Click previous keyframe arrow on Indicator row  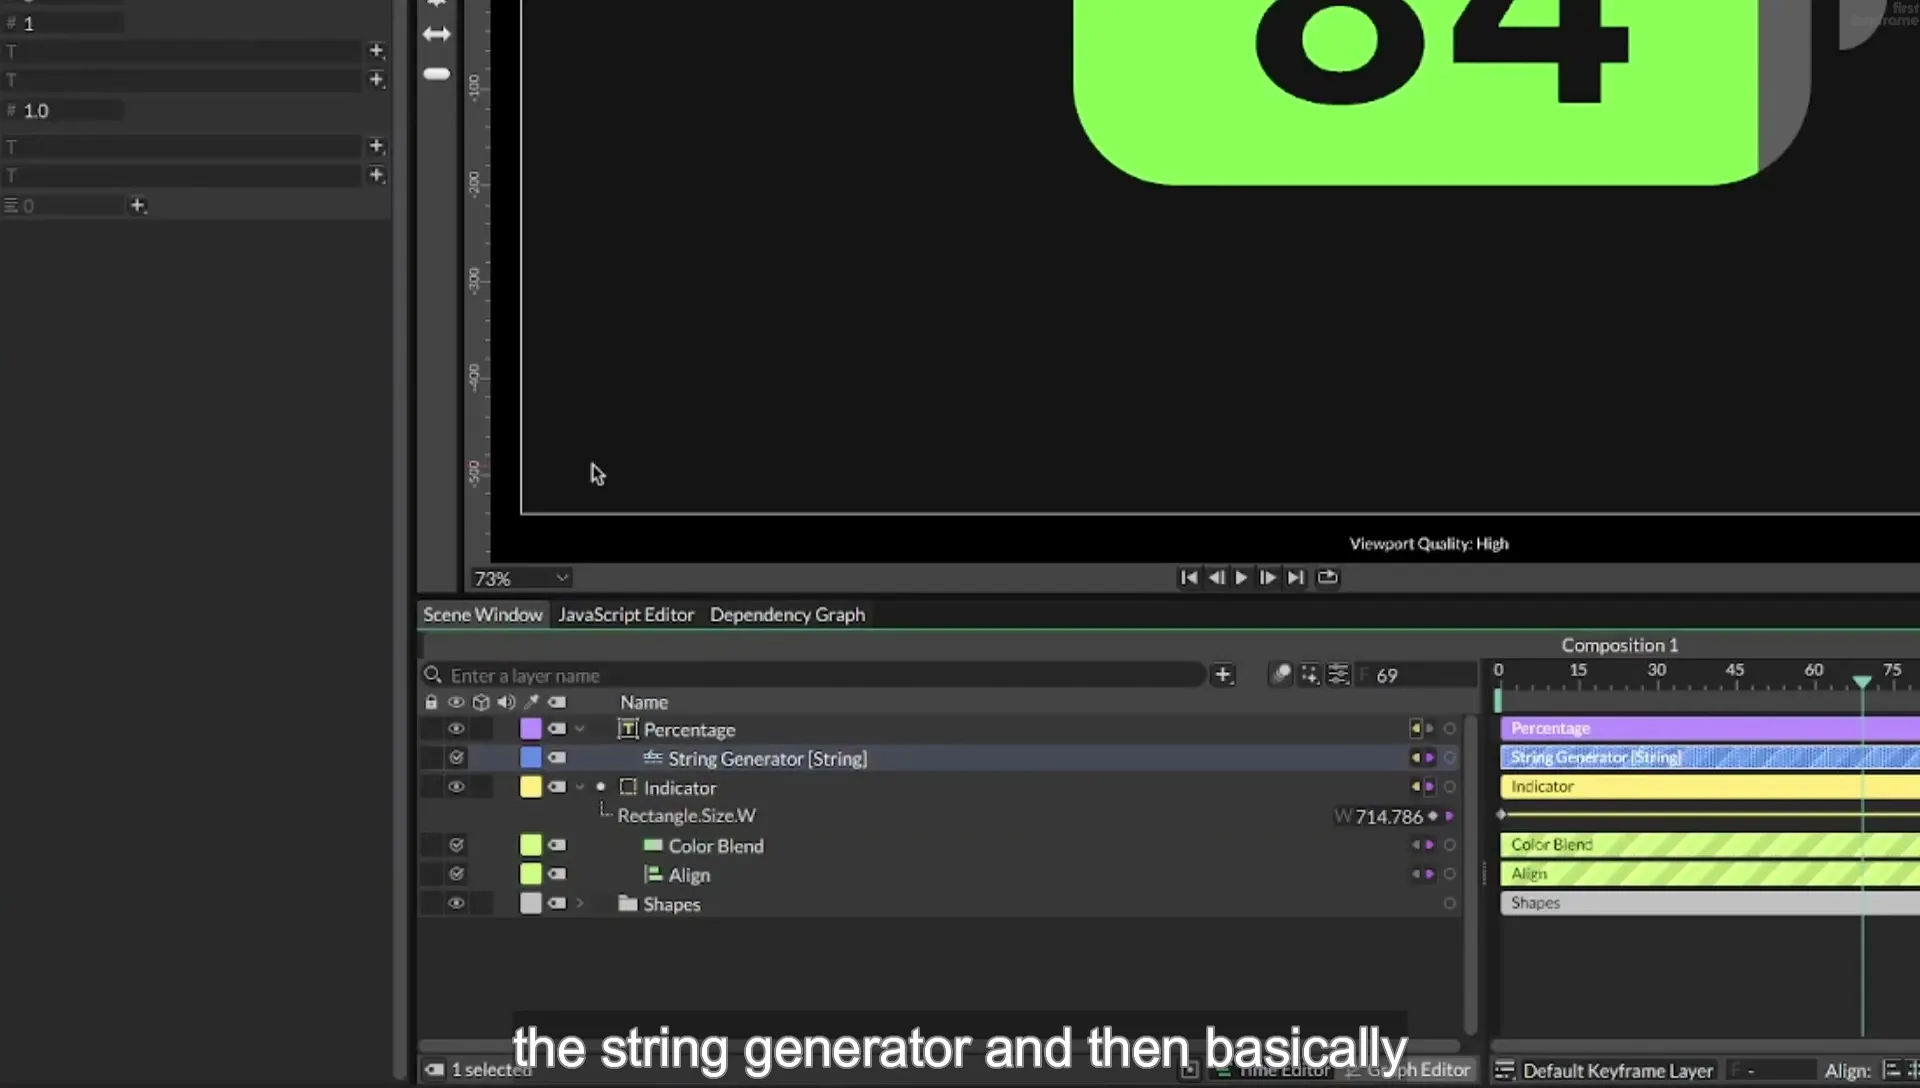pos(1415,787)
